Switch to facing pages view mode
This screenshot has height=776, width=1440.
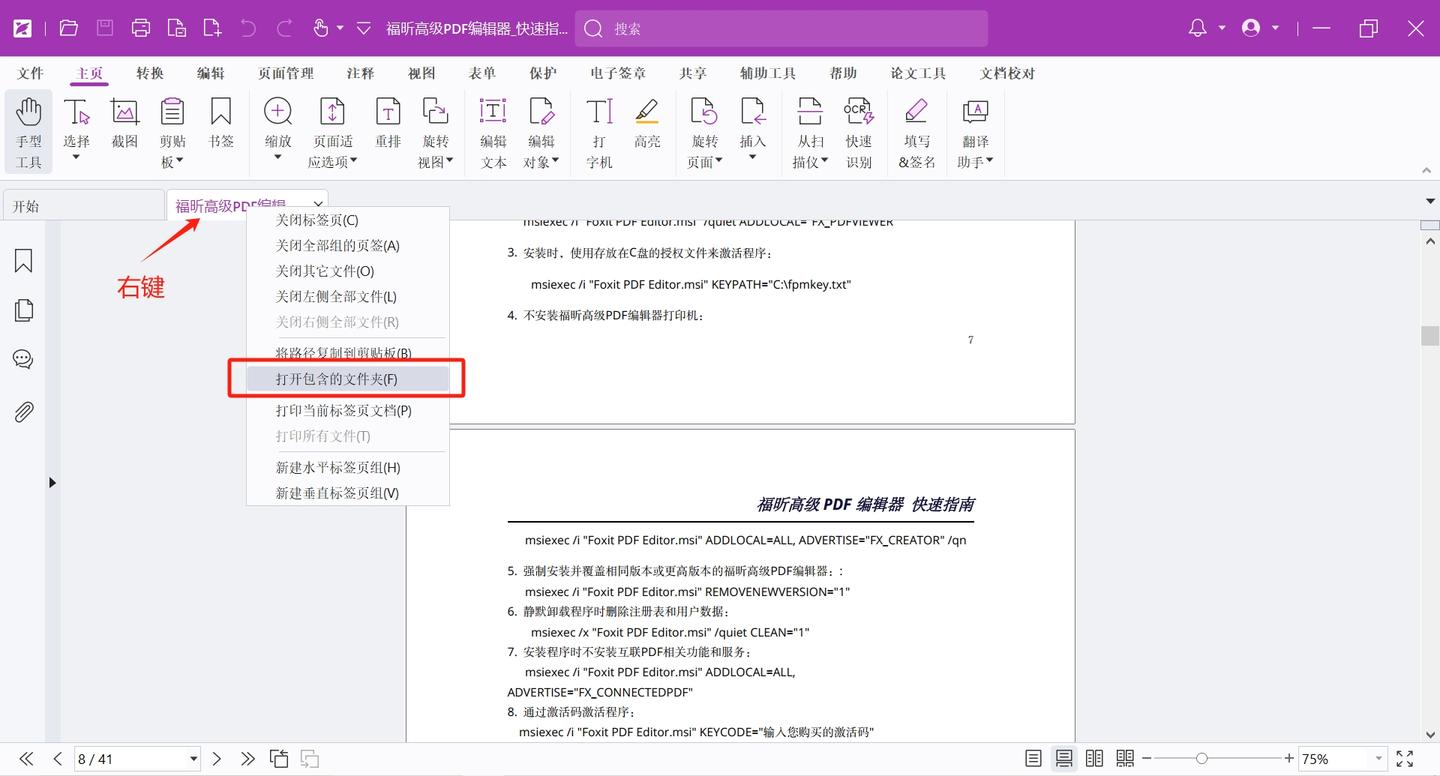coord(1095,759)
